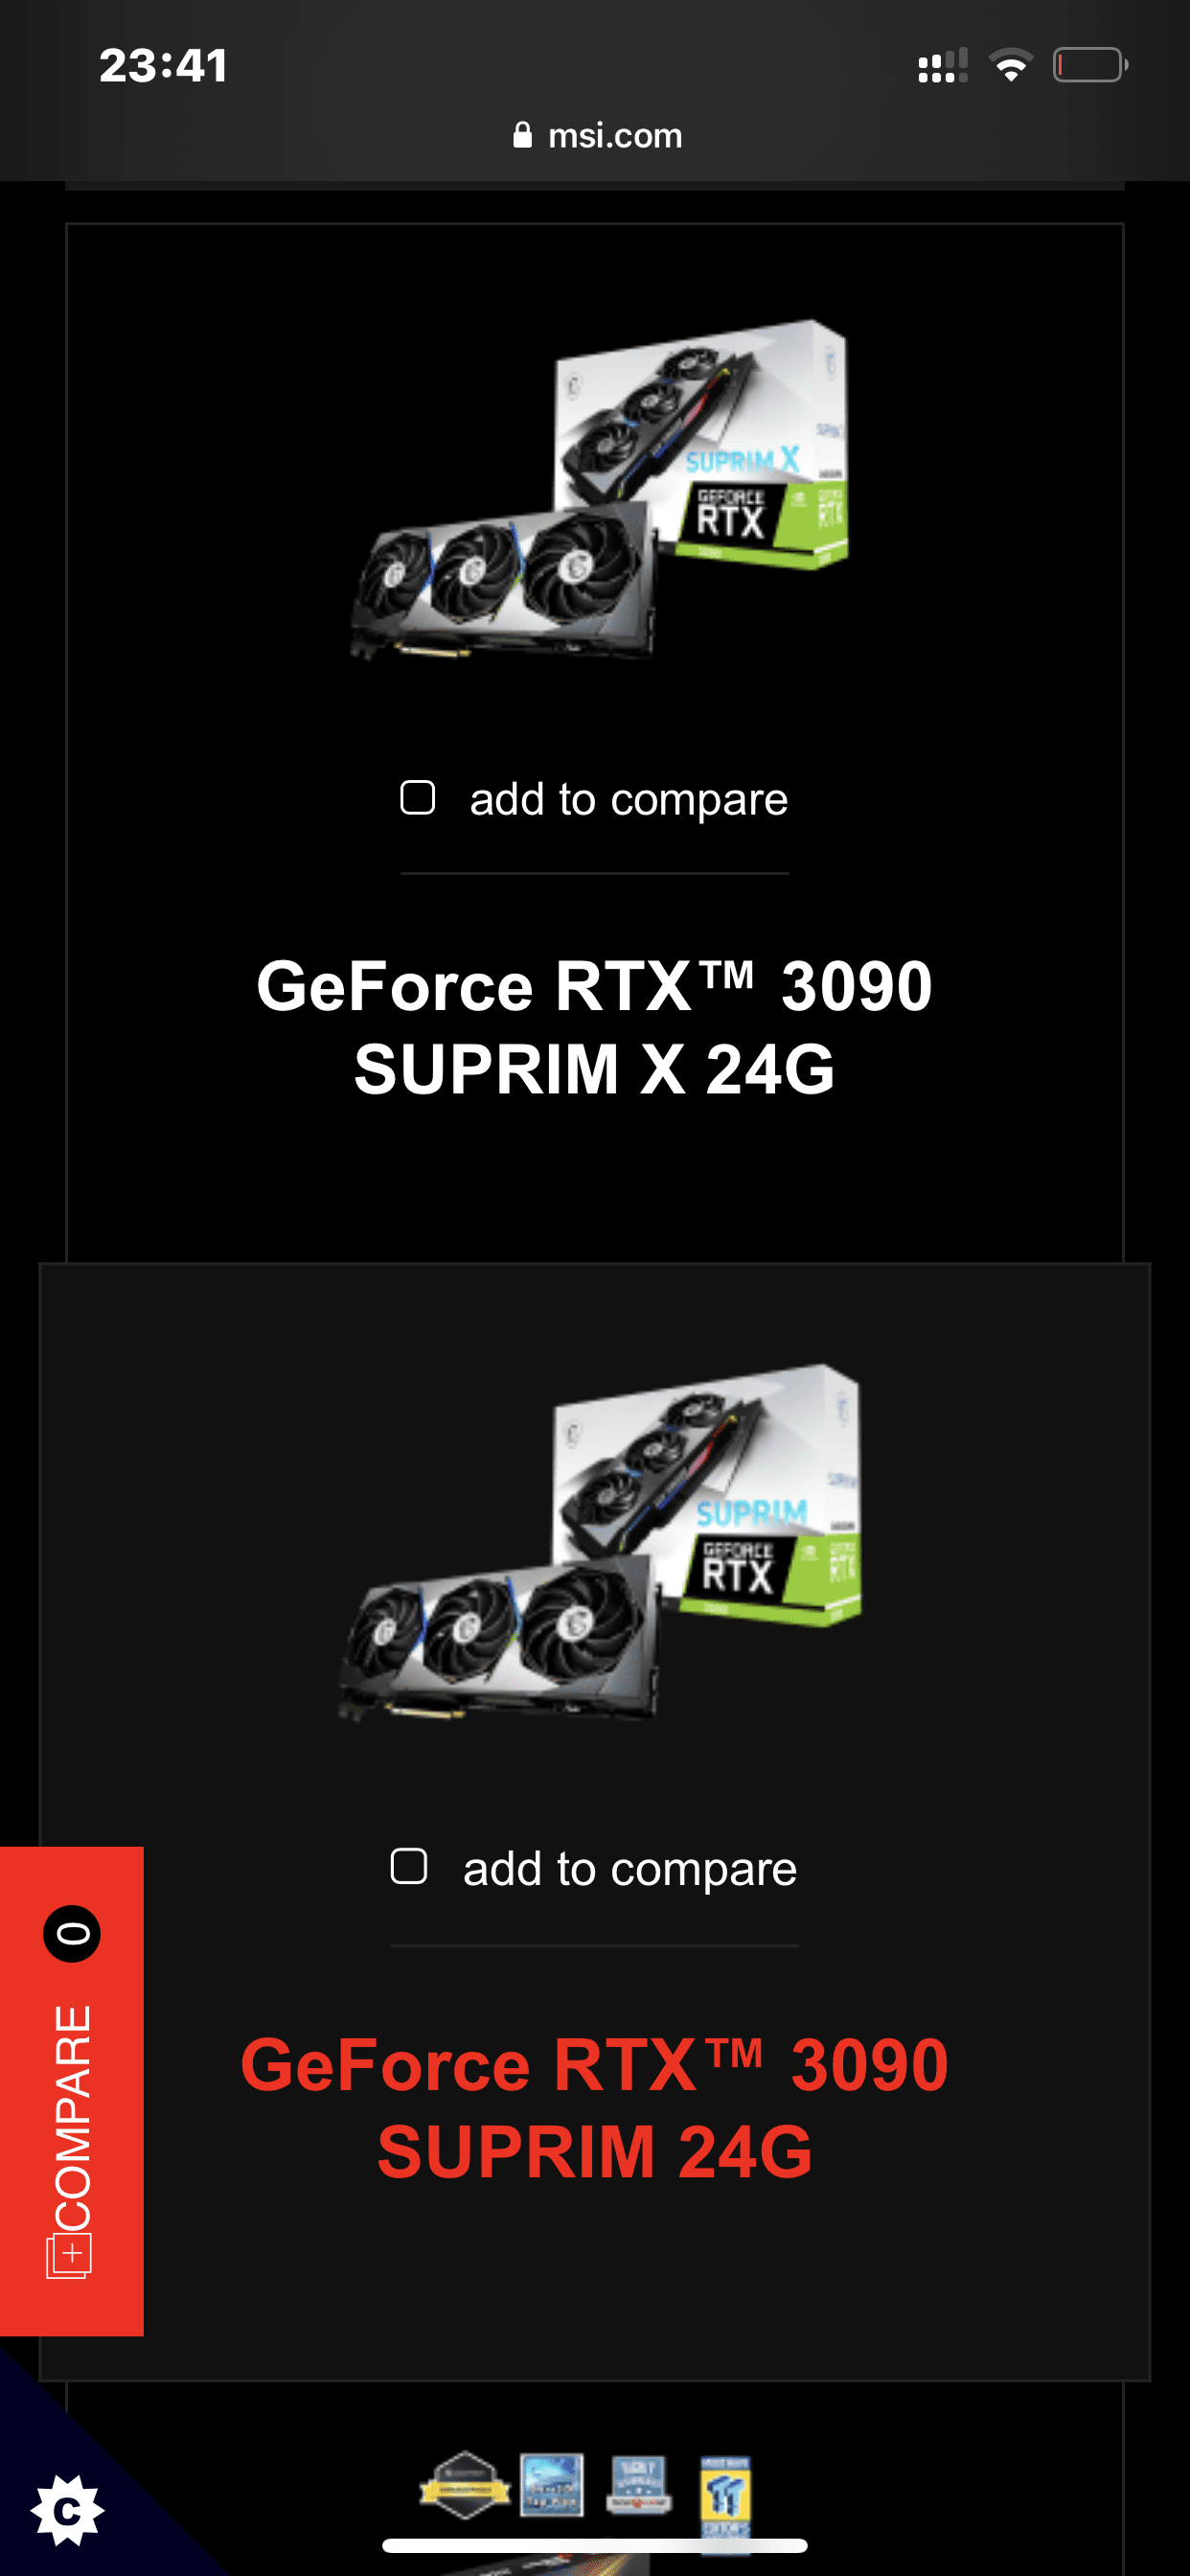Tap the msi.com address bar
The width and height of the screenshot is (1190, 2576).
pos(596,135)
